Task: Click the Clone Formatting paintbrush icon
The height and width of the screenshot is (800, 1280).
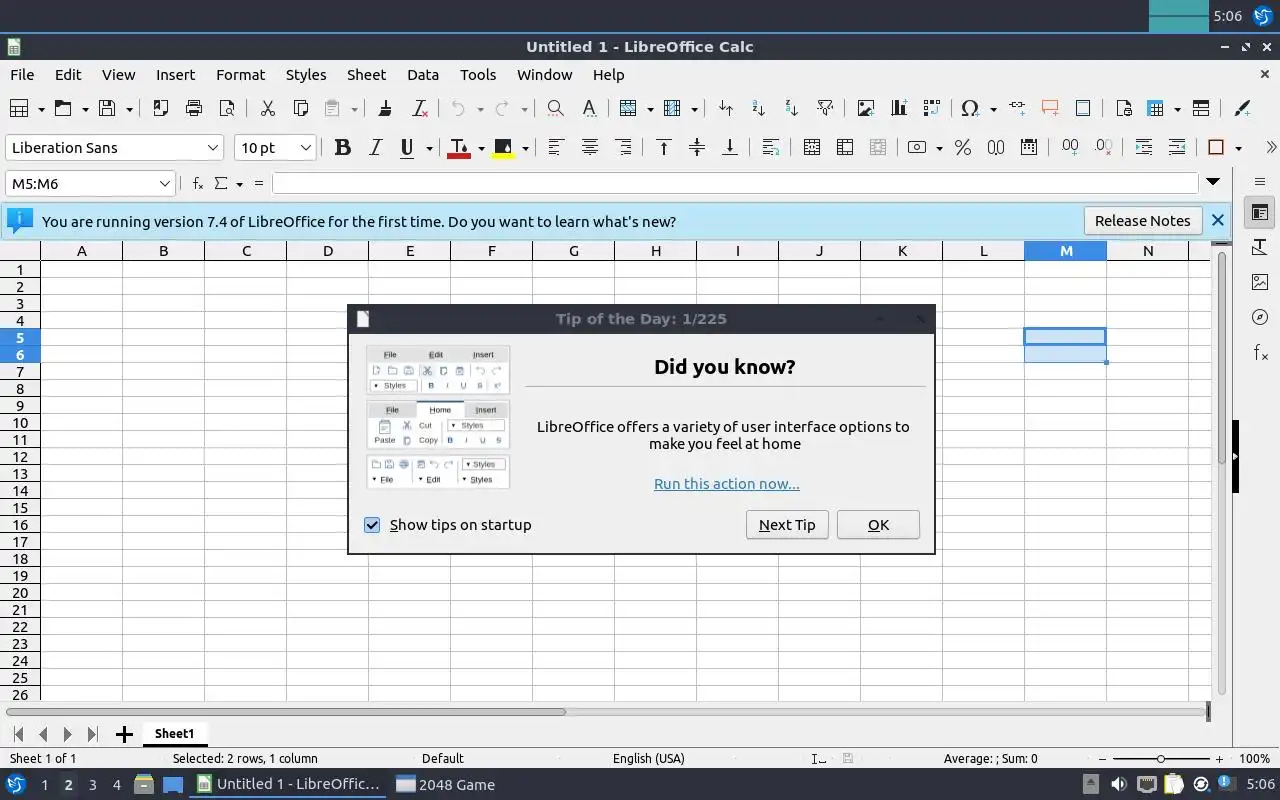Action: (385, 108)
